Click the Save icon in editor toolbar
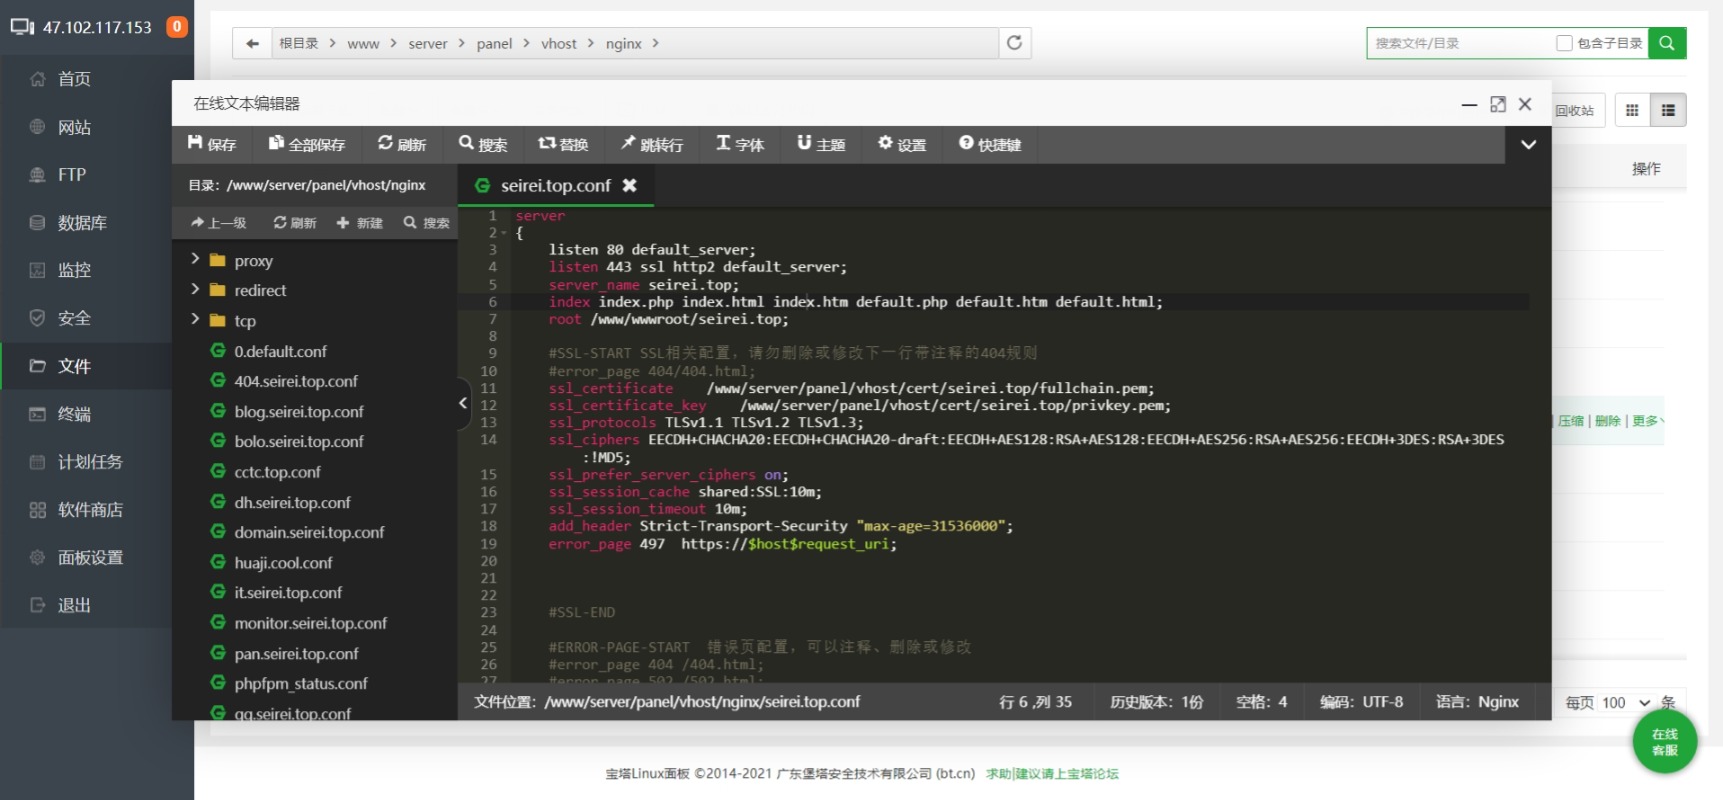The height and width of the screenshot is (800, 1723). (x=211, y=144)
